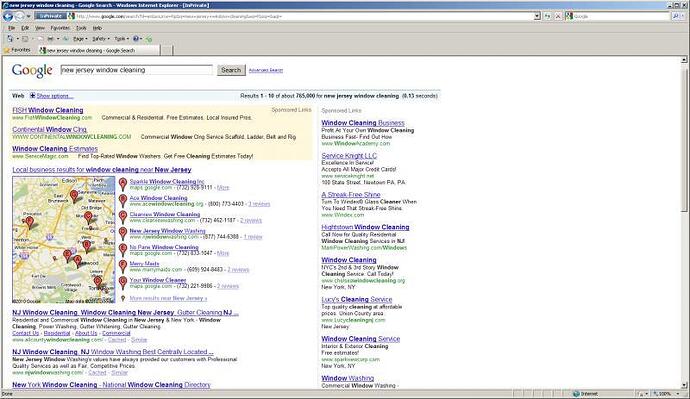Click the Stop loading X icon
This screenshot has height=399, width=690.
[558, 16]
